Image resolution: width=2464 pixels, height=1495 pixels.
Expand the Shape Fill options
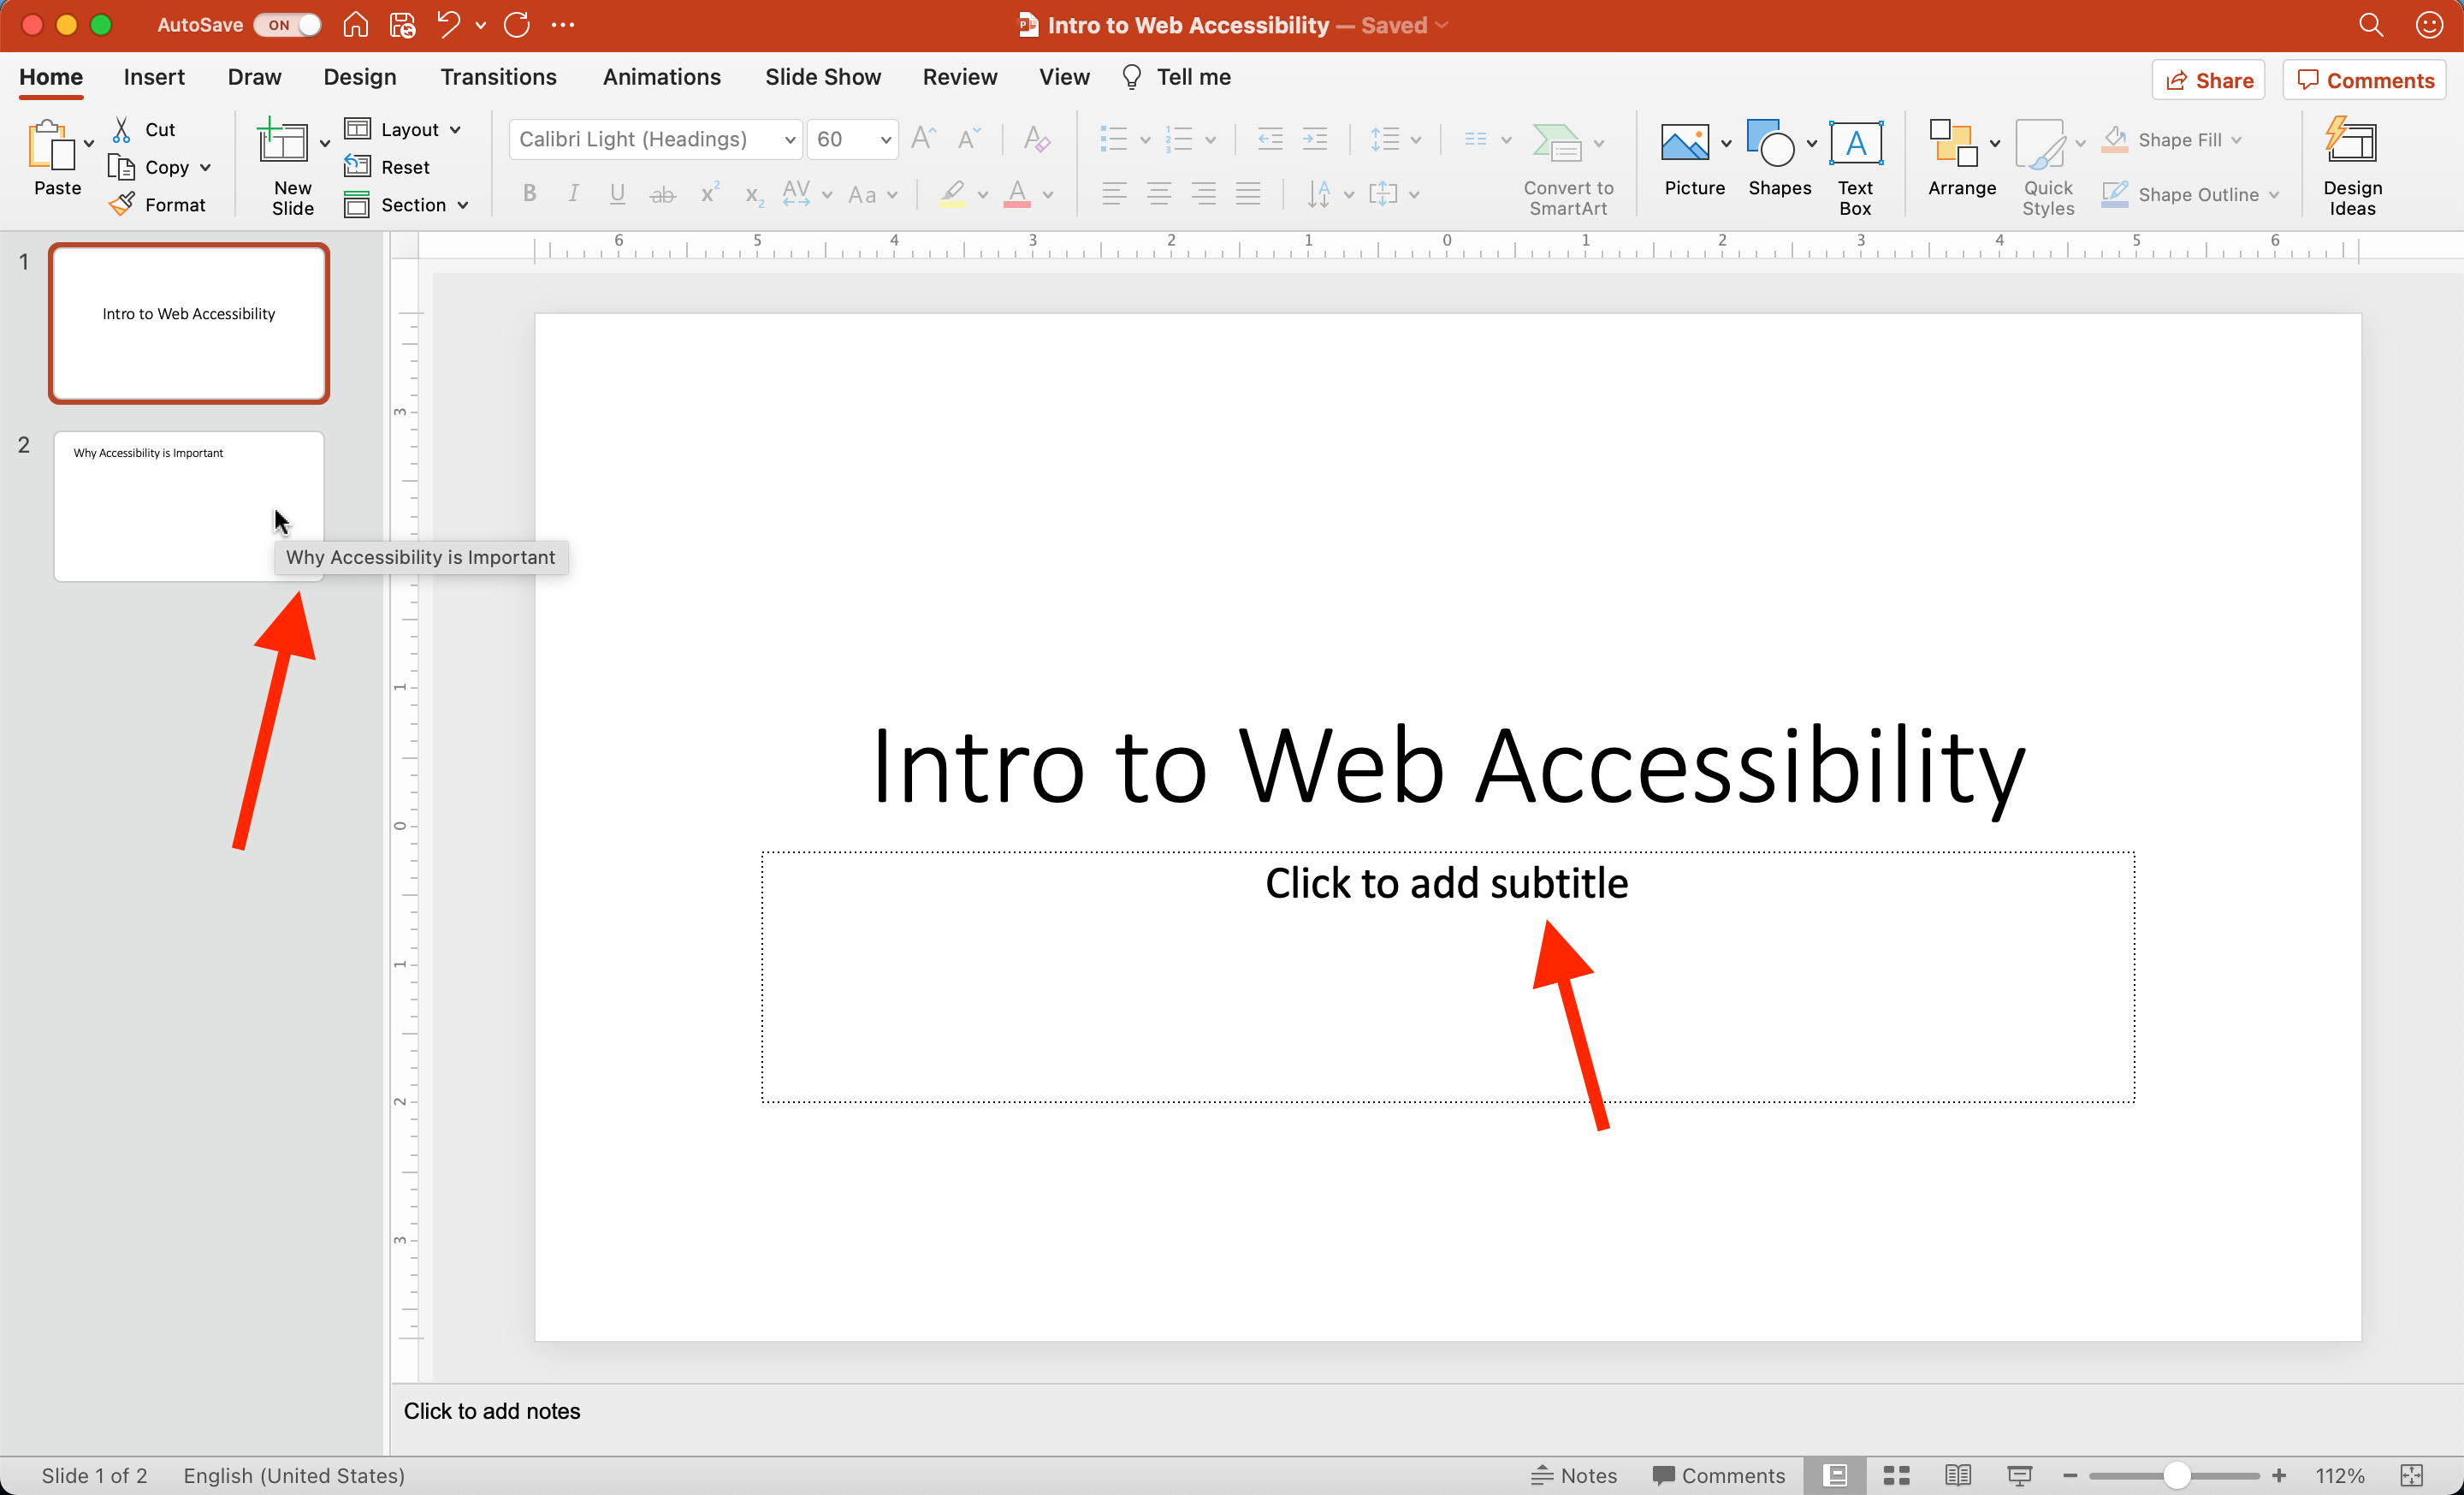tap(2239, 139)
